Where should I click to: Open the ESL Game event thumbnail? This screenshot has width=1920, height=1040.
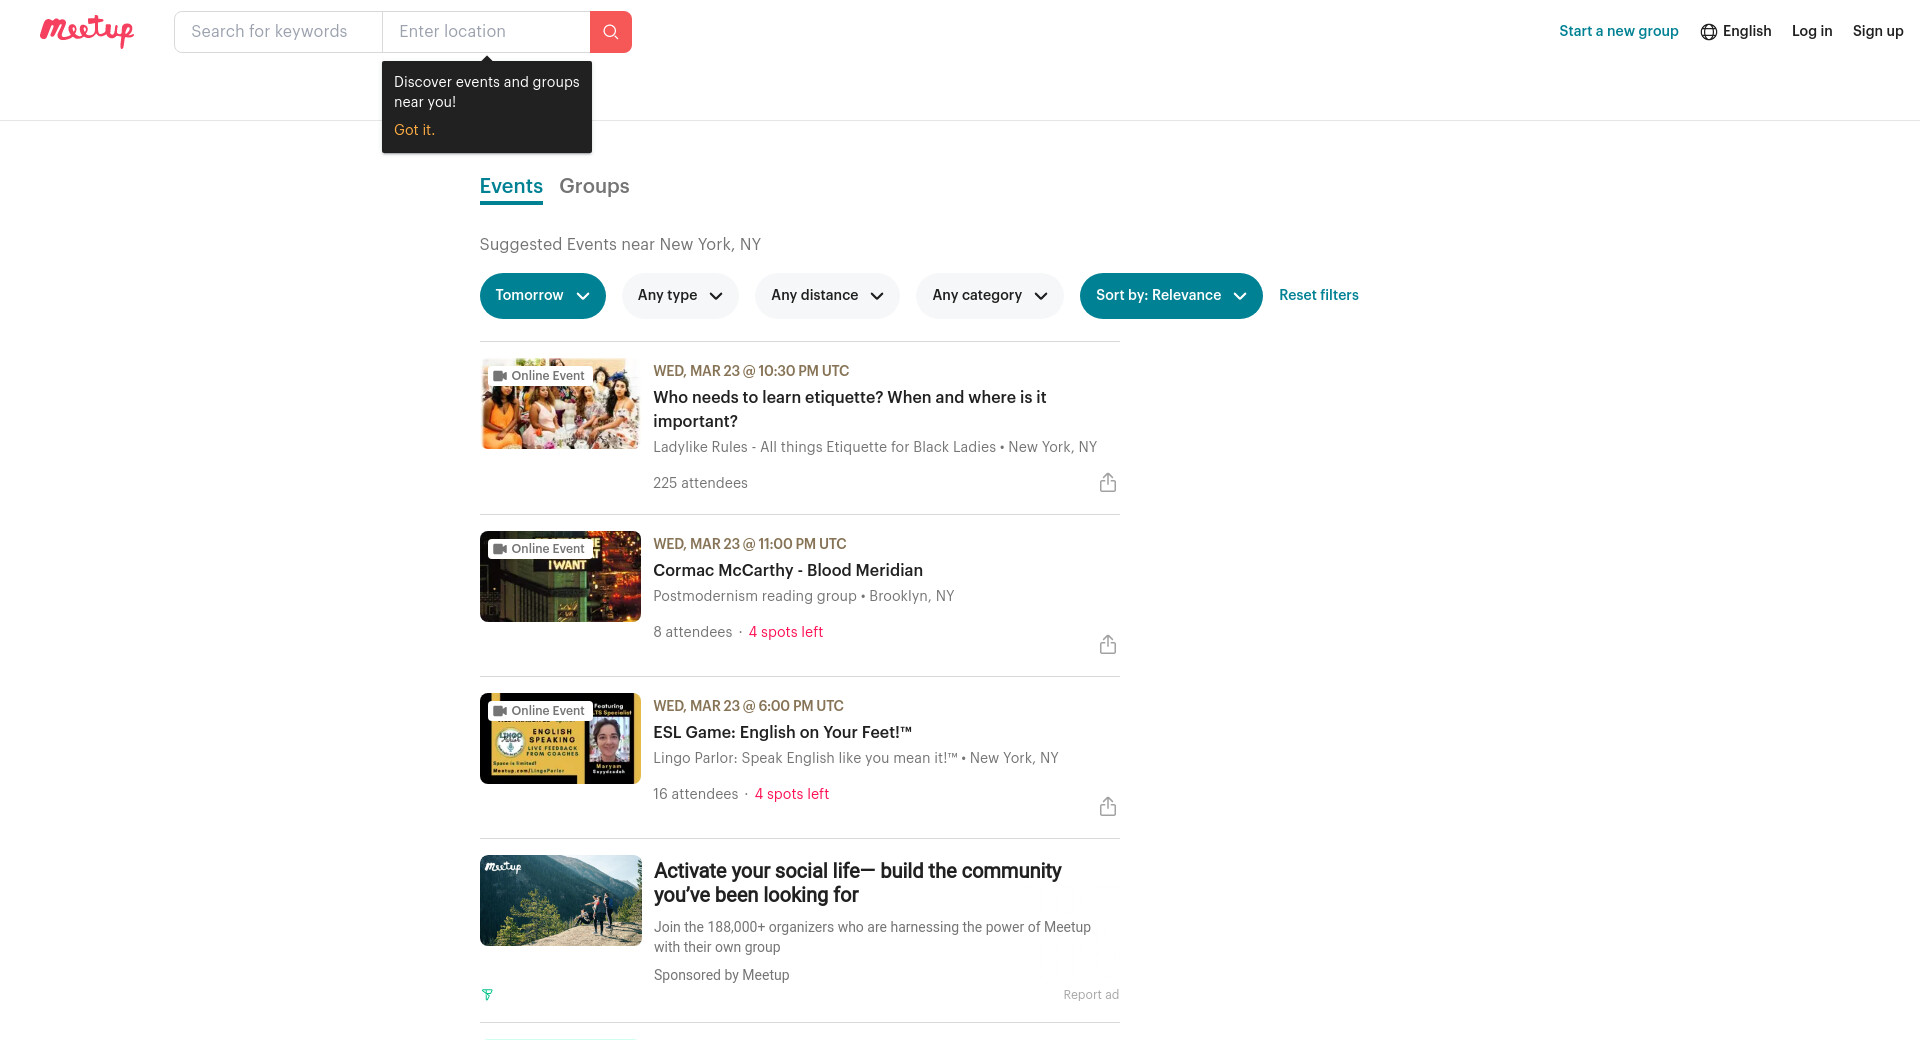560,739
